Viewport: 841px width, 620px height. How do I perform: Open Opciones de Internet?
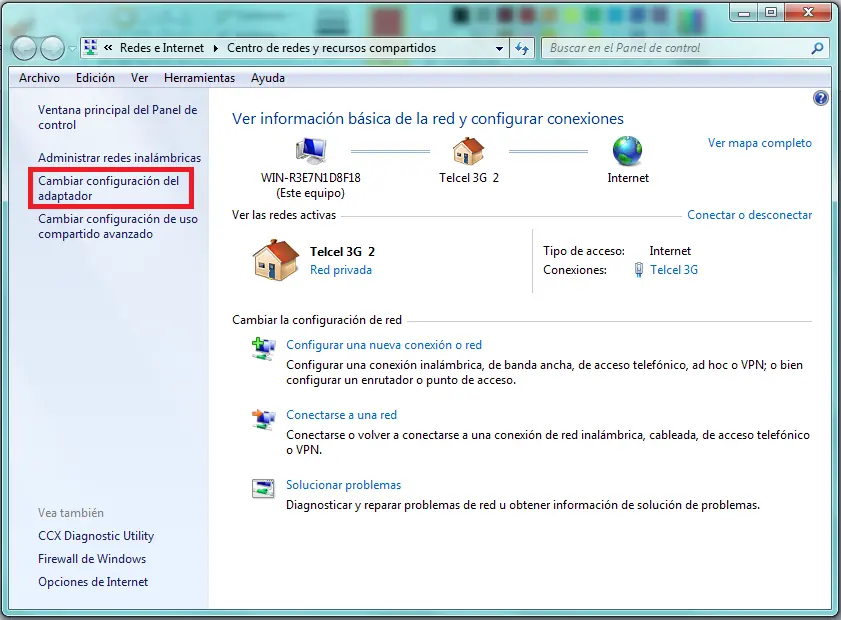(x=93, y=582)
